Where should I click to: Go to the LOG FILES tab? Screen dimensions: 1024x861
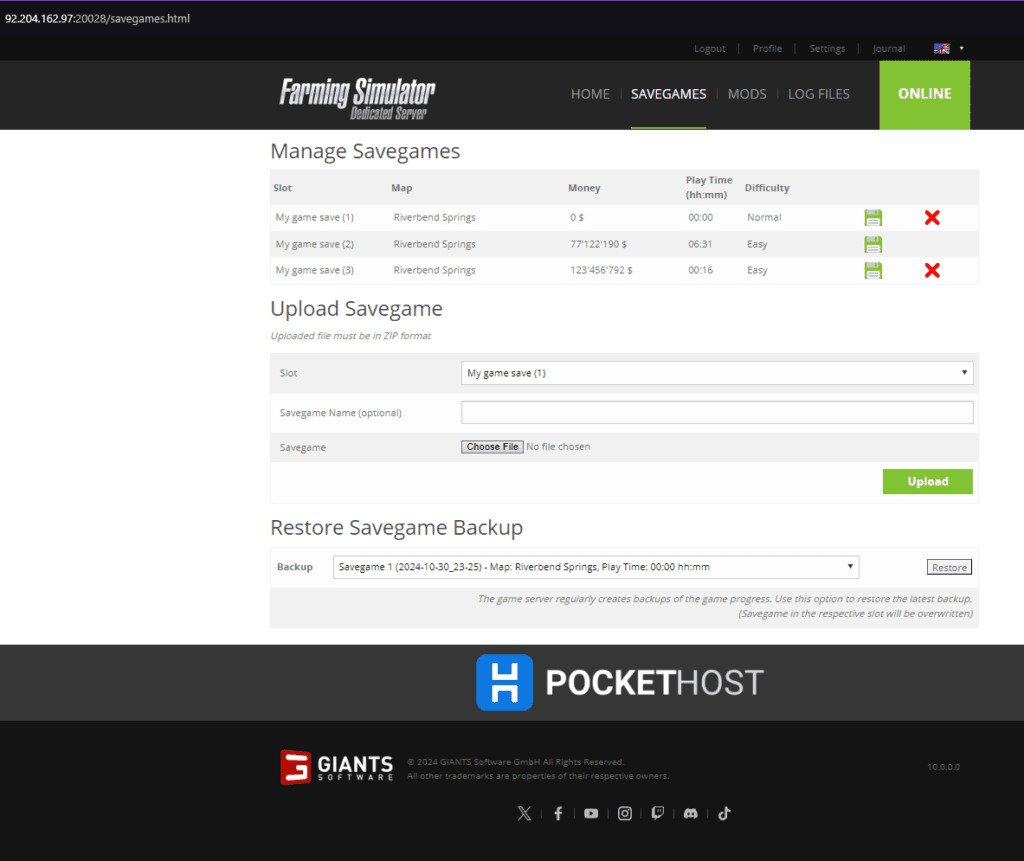tap(818, 94)
